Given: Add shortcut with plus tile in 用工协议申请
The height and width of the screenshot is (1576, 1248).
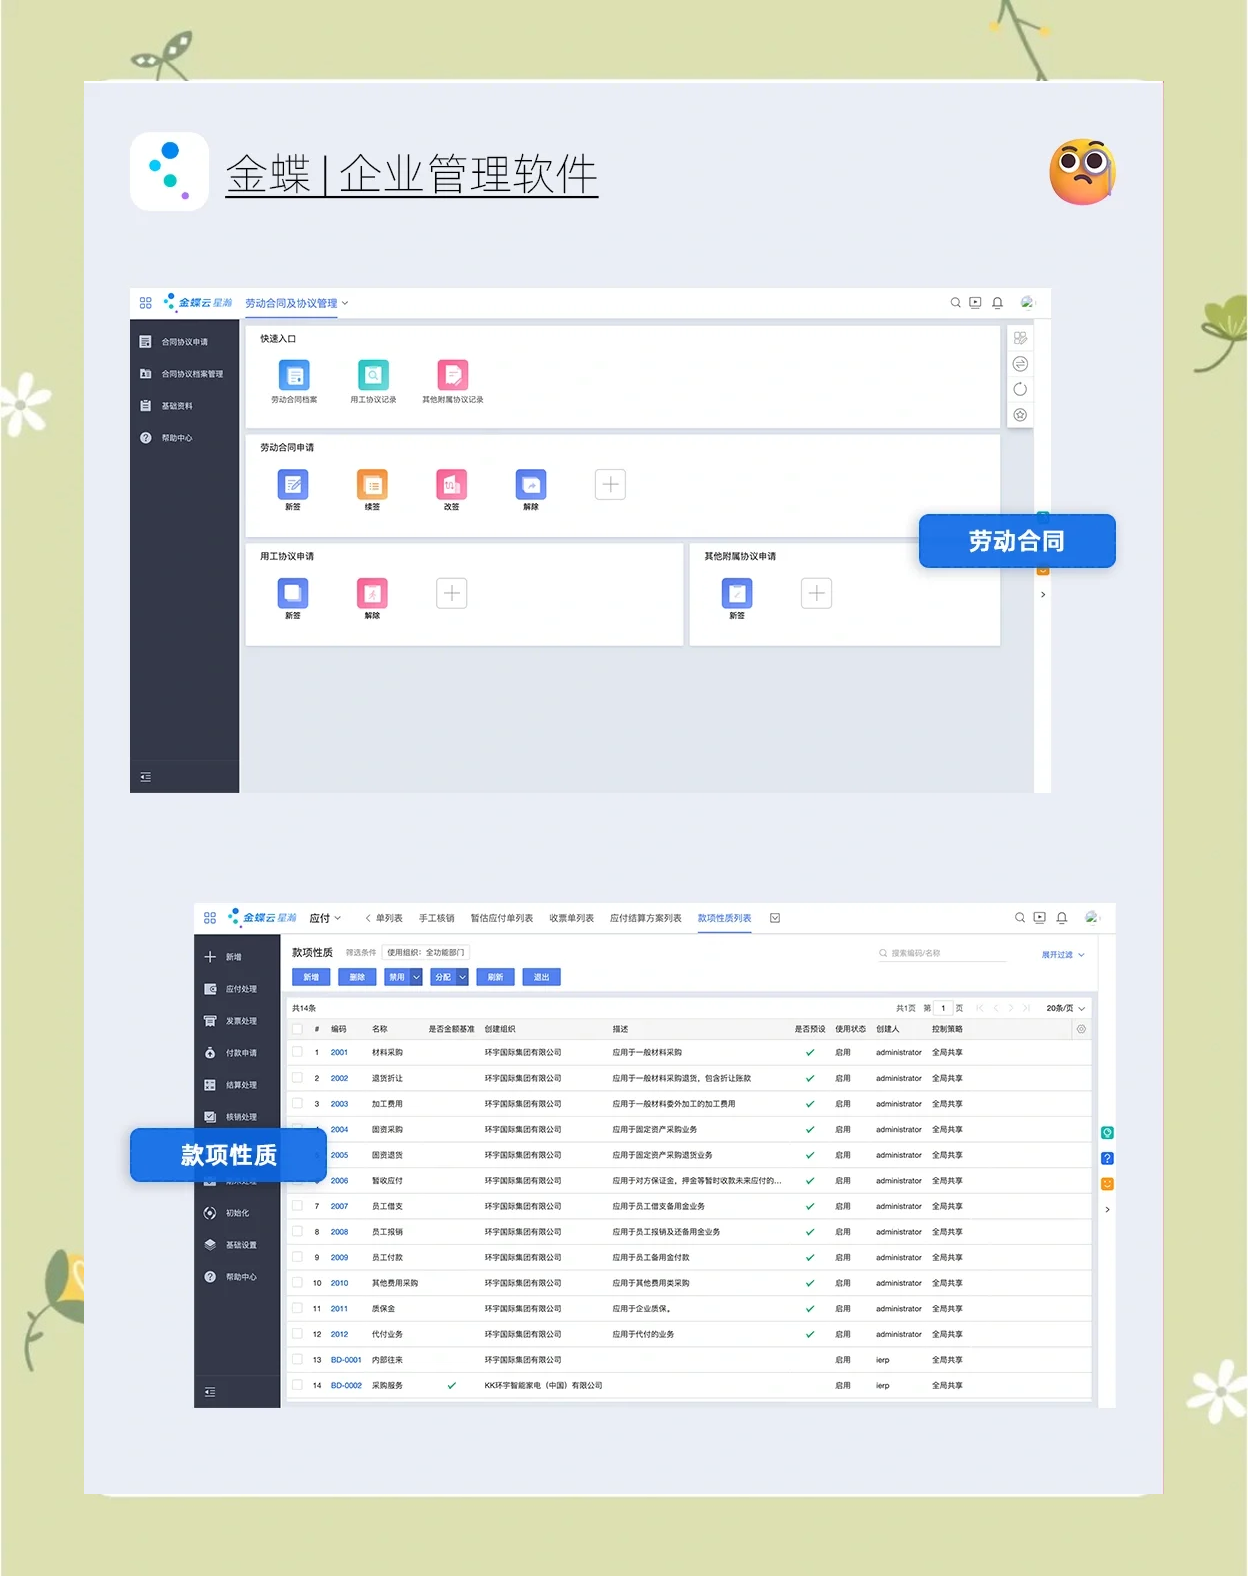Looking at the screenshot, I should pos(452,593).
